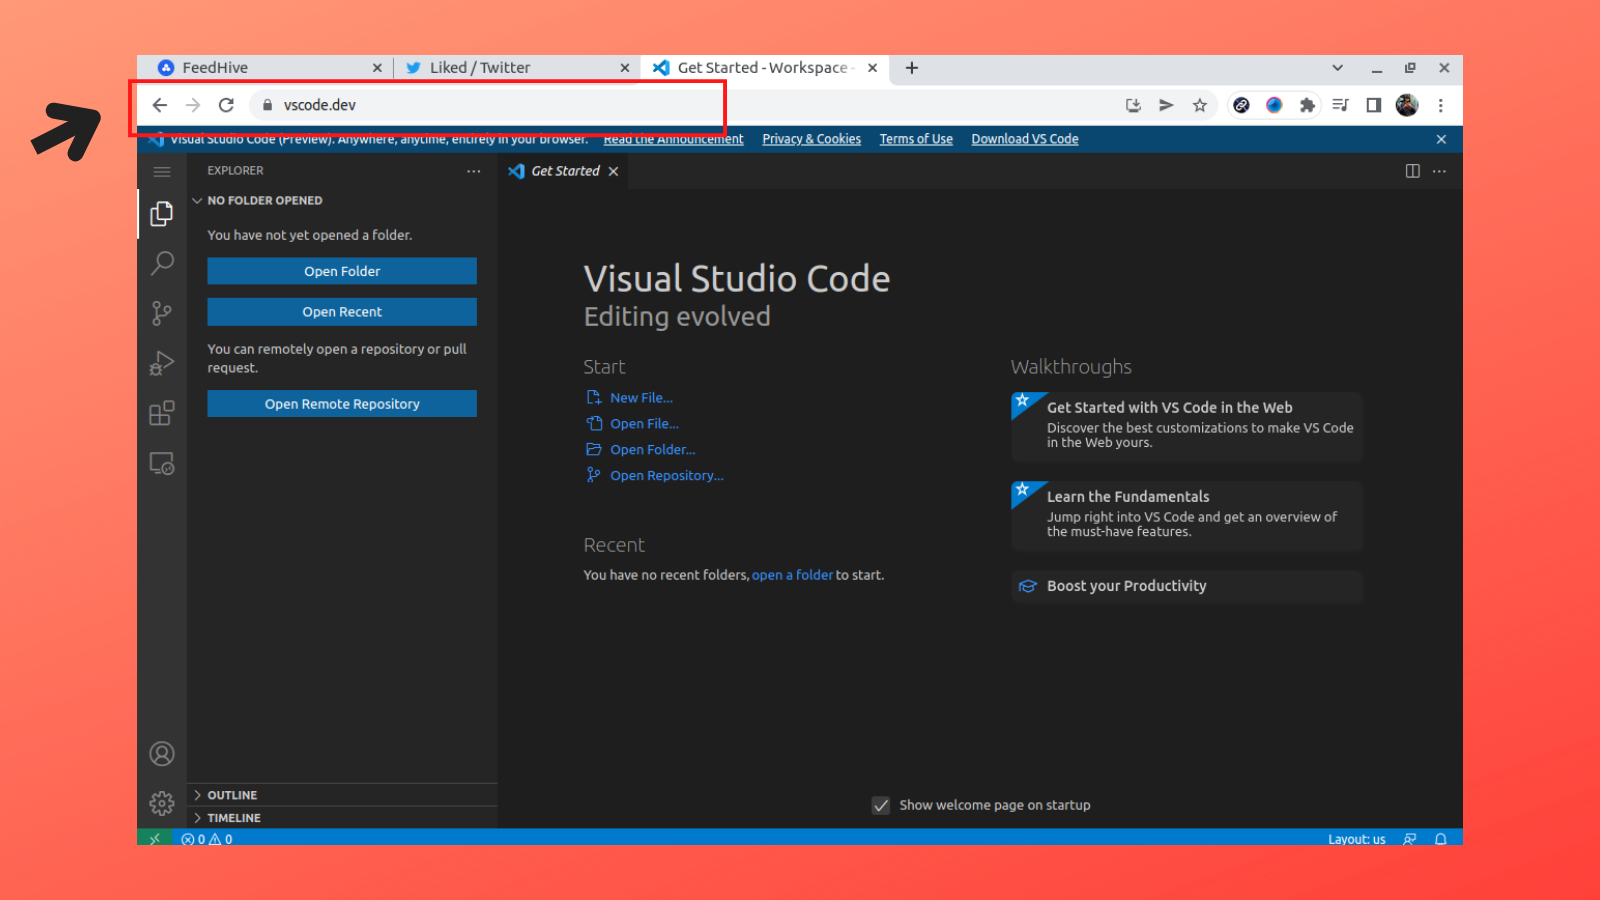Switch to the Liked / Twitter browser tab
This screenshot has height=900, width=1600.
point(480,68)
